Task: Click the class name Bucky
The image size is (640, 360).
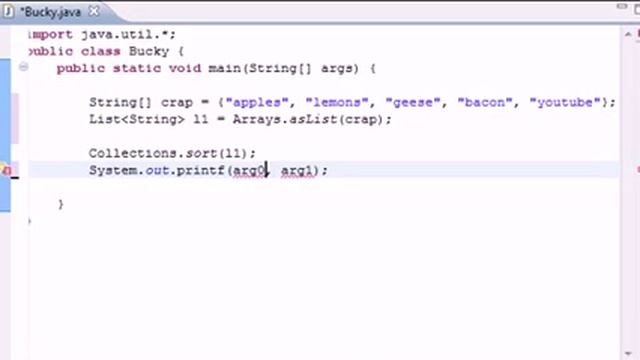Action: click(149, 51)
